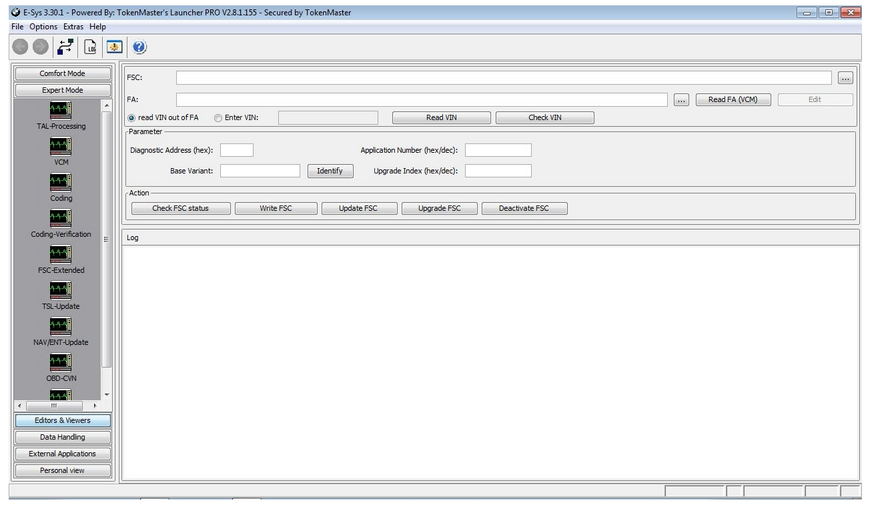The height and width of the screenshot is (505, 870).
Task: Open the Options menu
Action: coord(43,27)
